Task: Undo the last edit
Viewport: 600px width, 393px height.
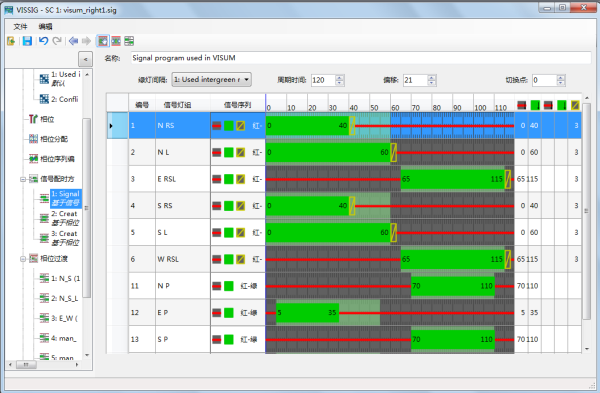Action: click(43, 41)
